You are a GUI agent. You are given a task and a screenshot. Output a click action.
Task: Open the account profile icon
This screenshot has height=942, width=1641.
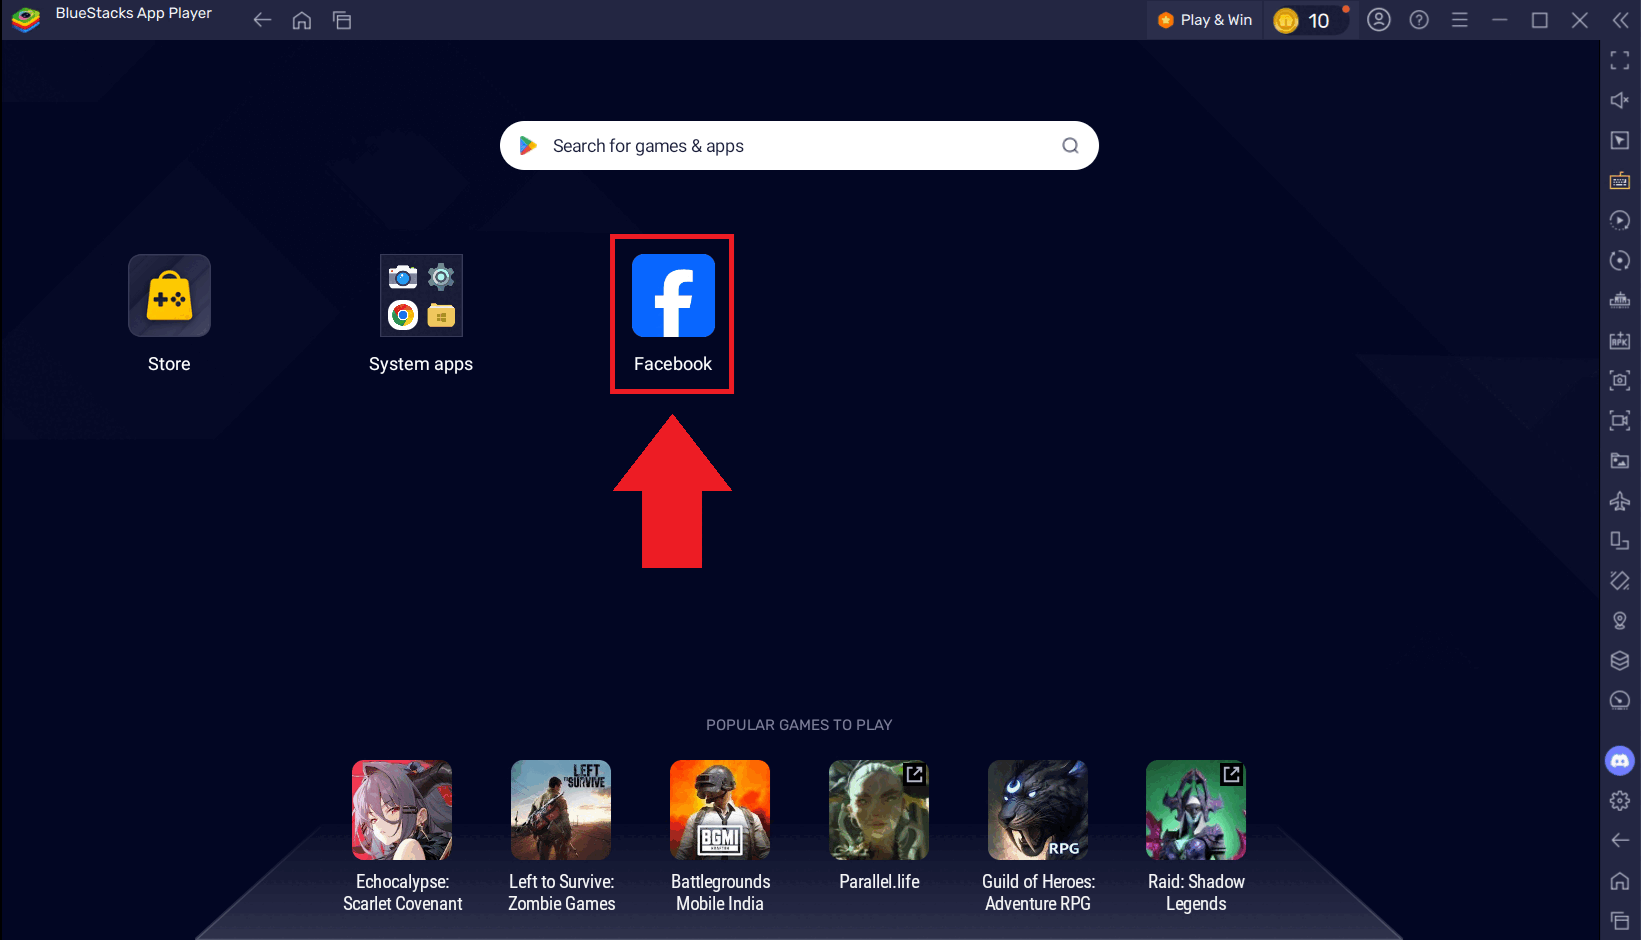(x=1379, y=20)
